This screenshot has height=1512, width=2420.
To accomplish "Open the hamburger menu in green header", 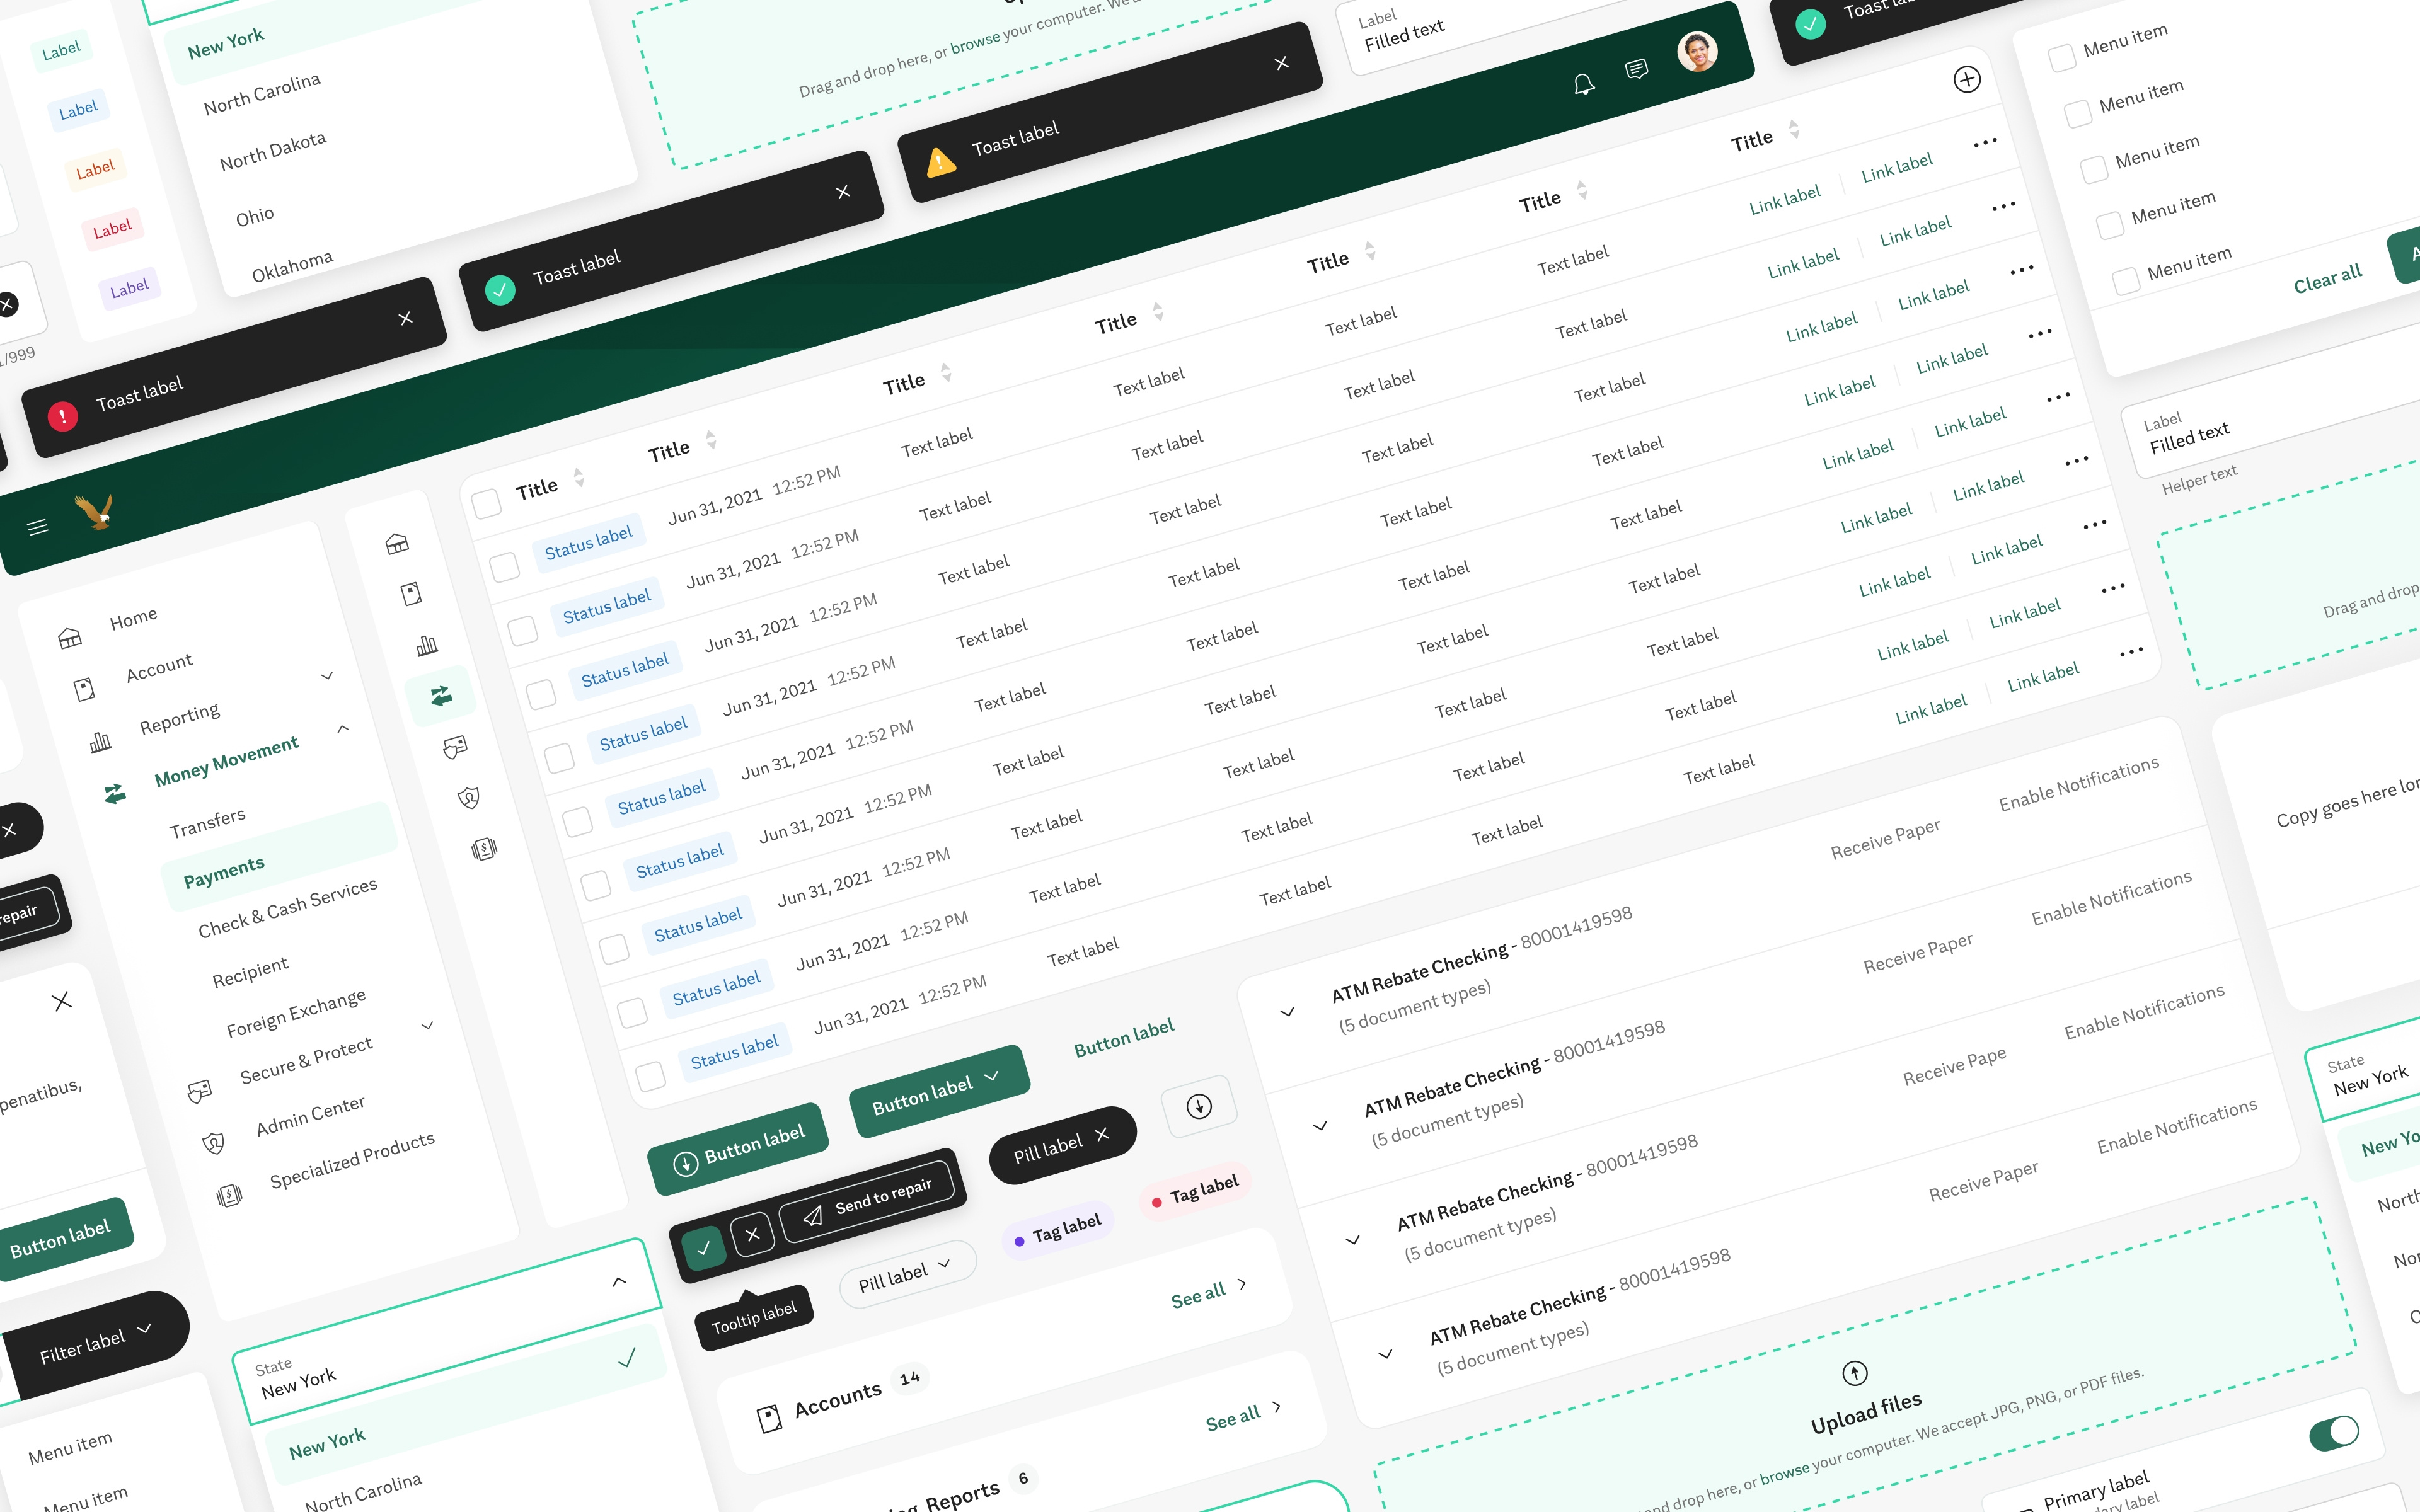I will tap(38, 527).
